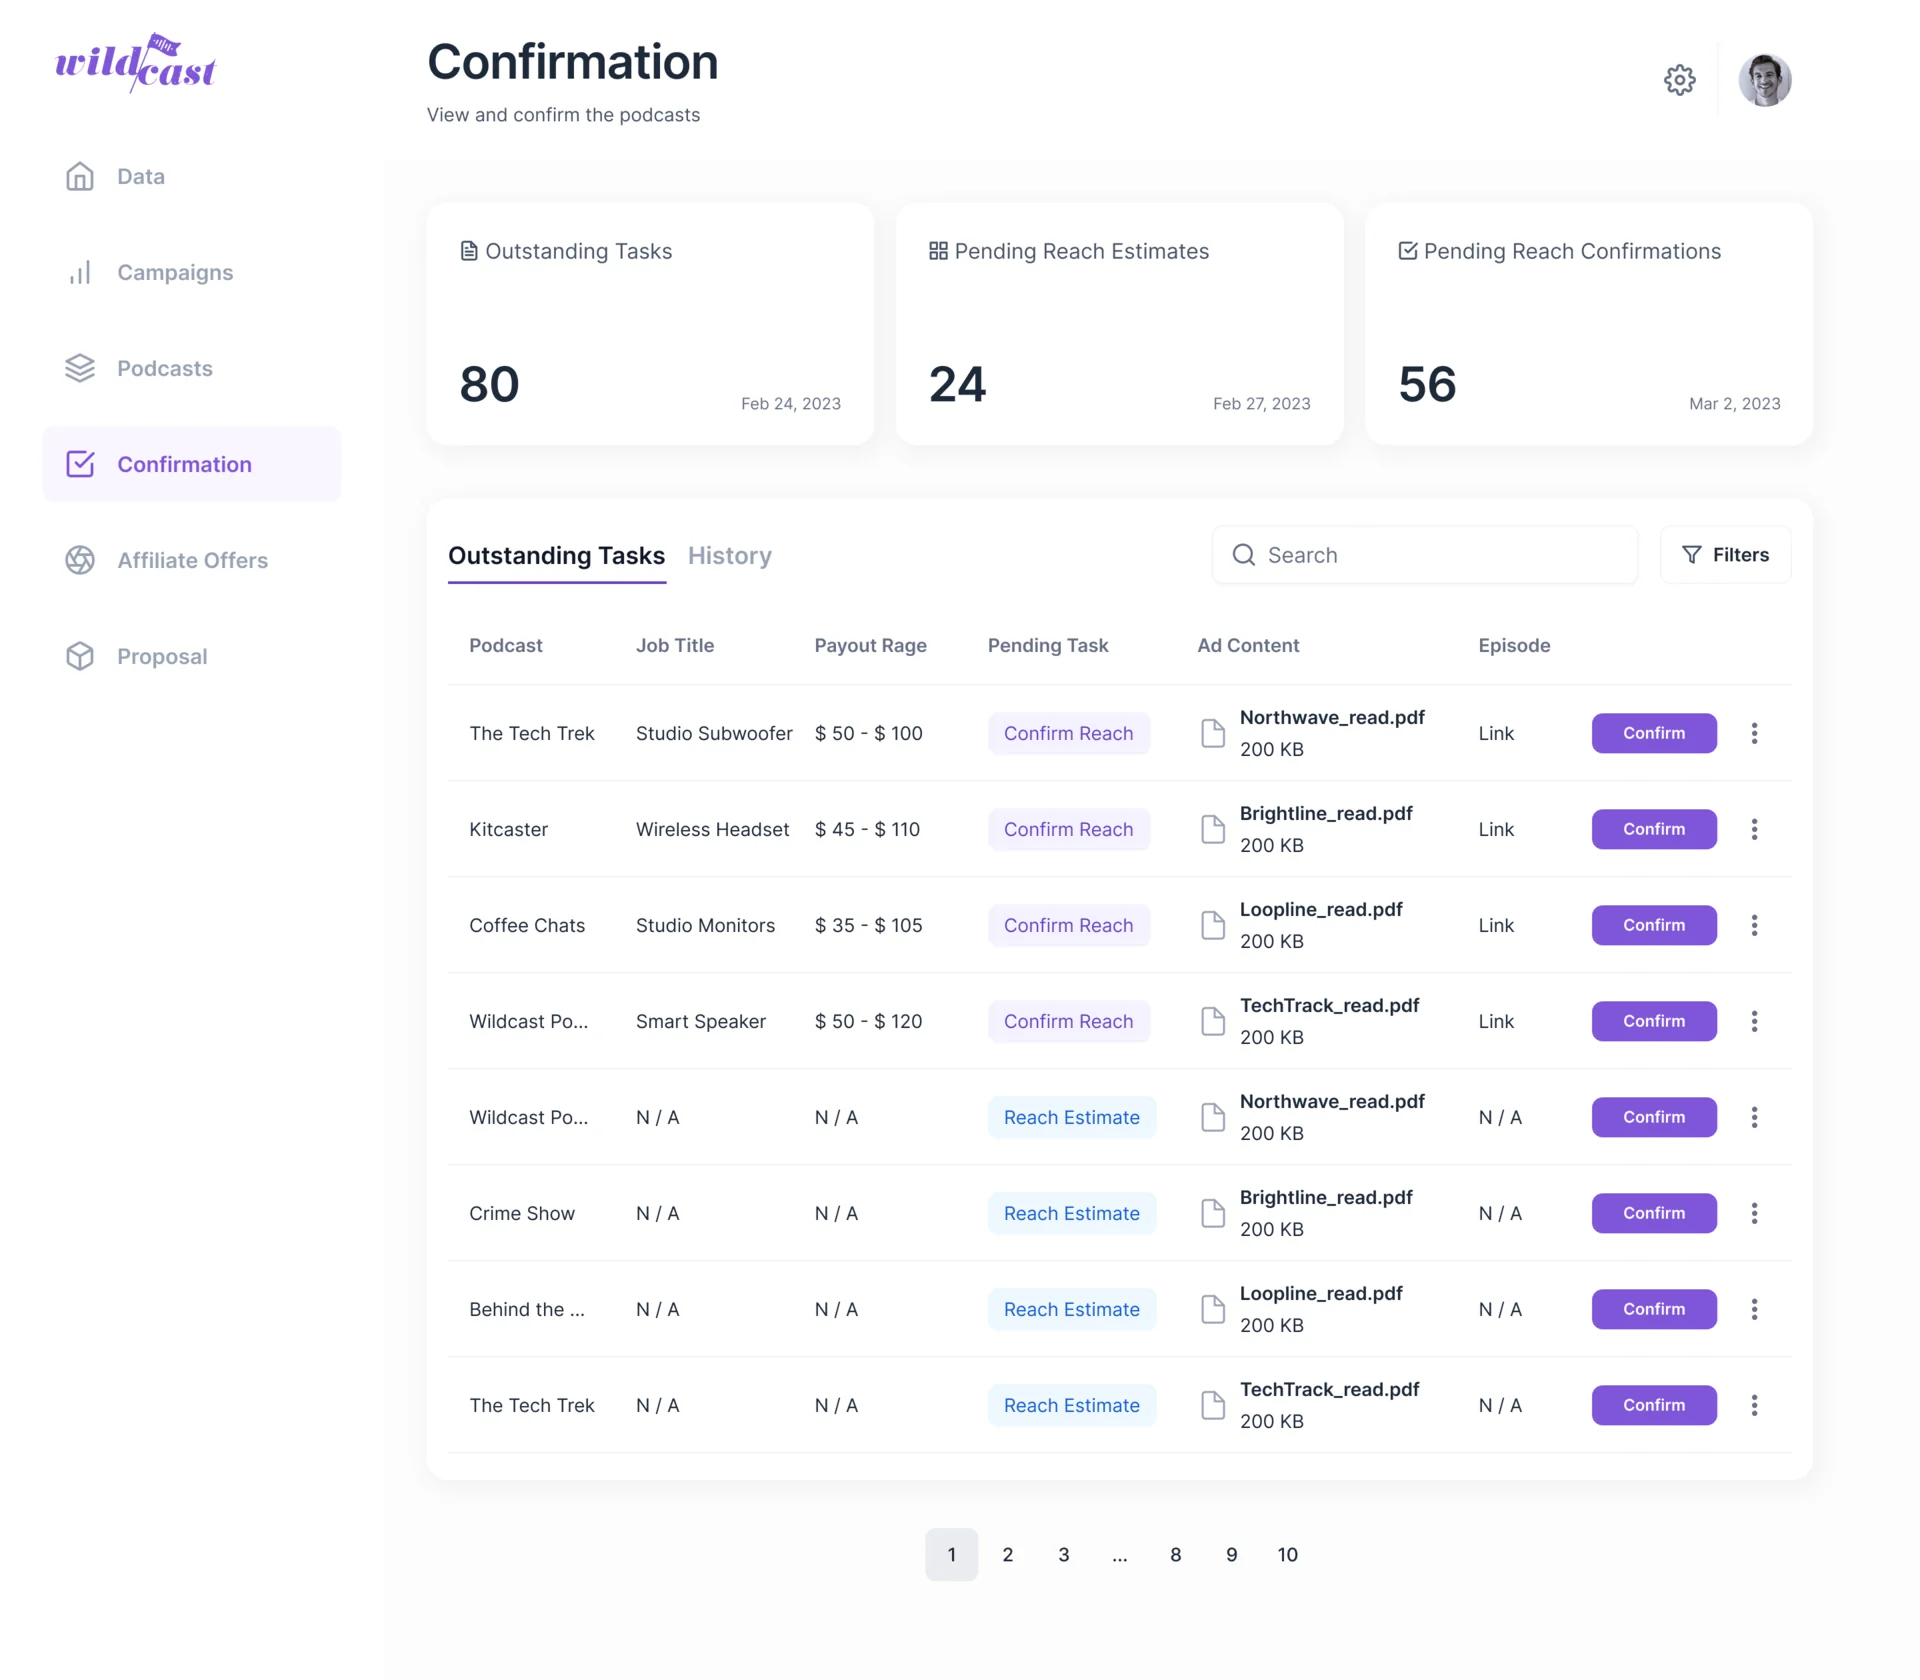1920x1680 pixels.
Task: Click the Payout Rage column header
Action: [x=870, y=645]
